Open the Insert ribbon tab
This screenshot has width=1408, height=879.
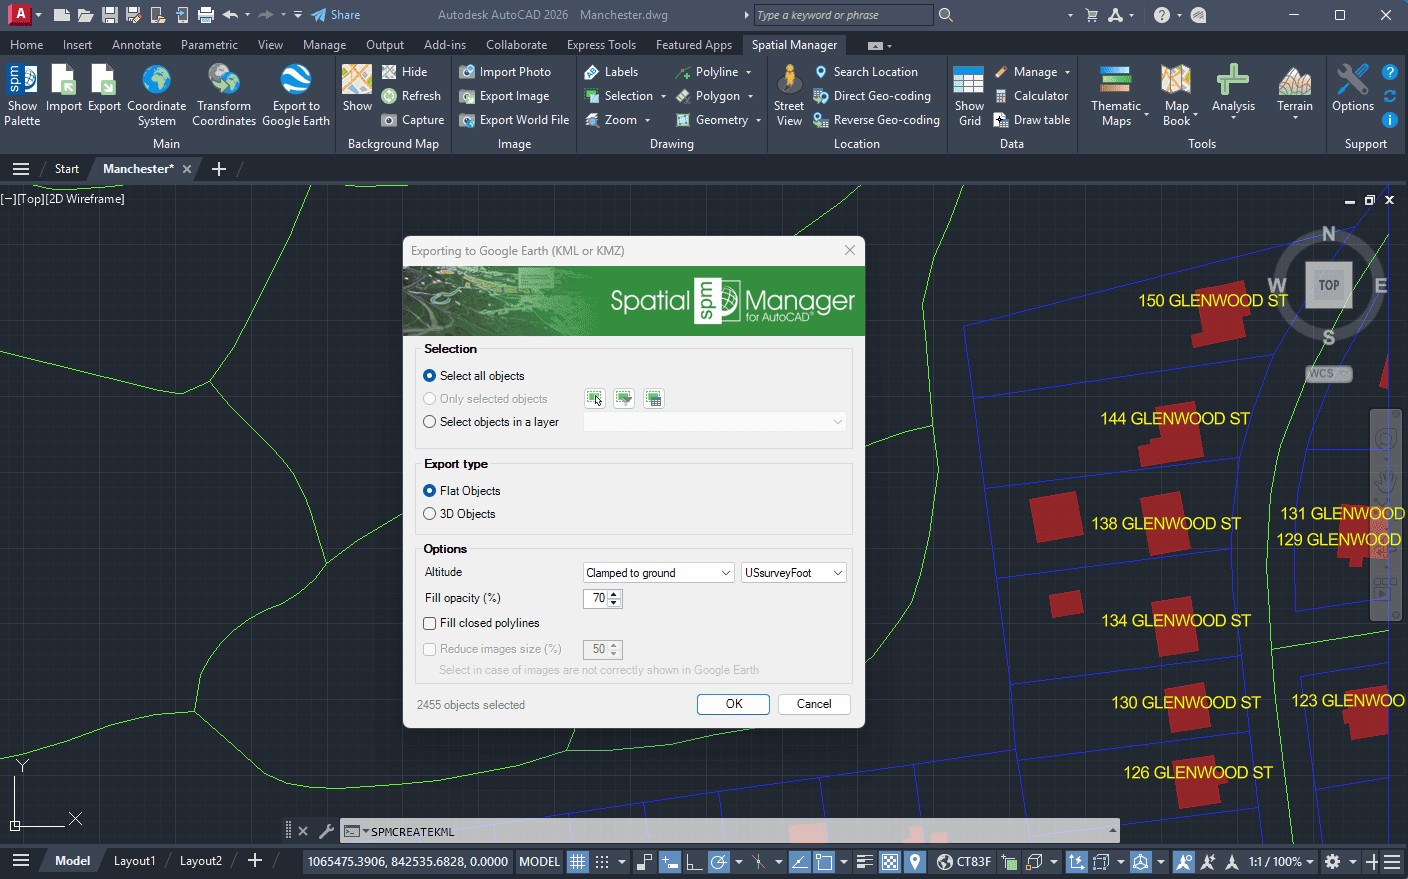(x=77, y=45)
